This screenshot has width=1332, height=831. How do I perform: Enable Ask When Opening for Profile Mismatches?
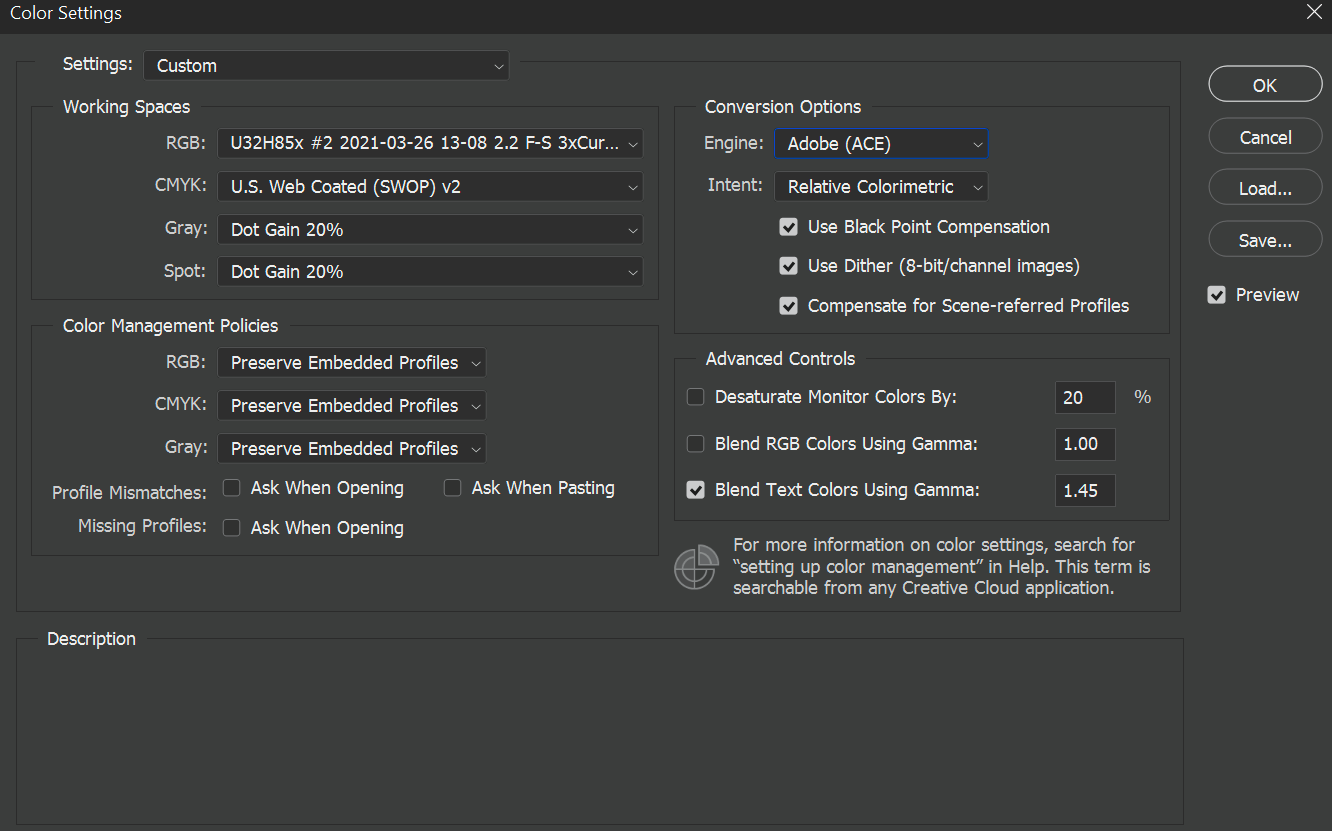pyautogui.click(x=231, y=487)
